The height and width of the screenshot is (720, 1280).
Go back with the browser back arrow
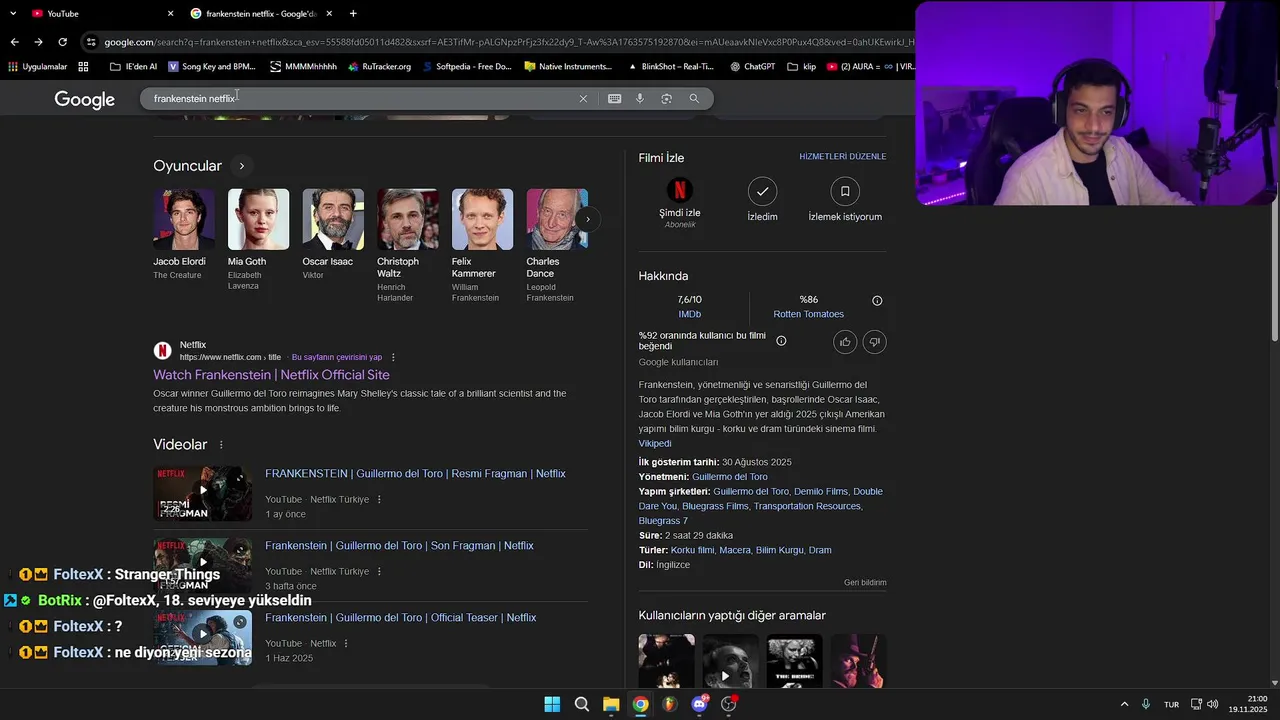pyautogui.click(x=14, y=42)
